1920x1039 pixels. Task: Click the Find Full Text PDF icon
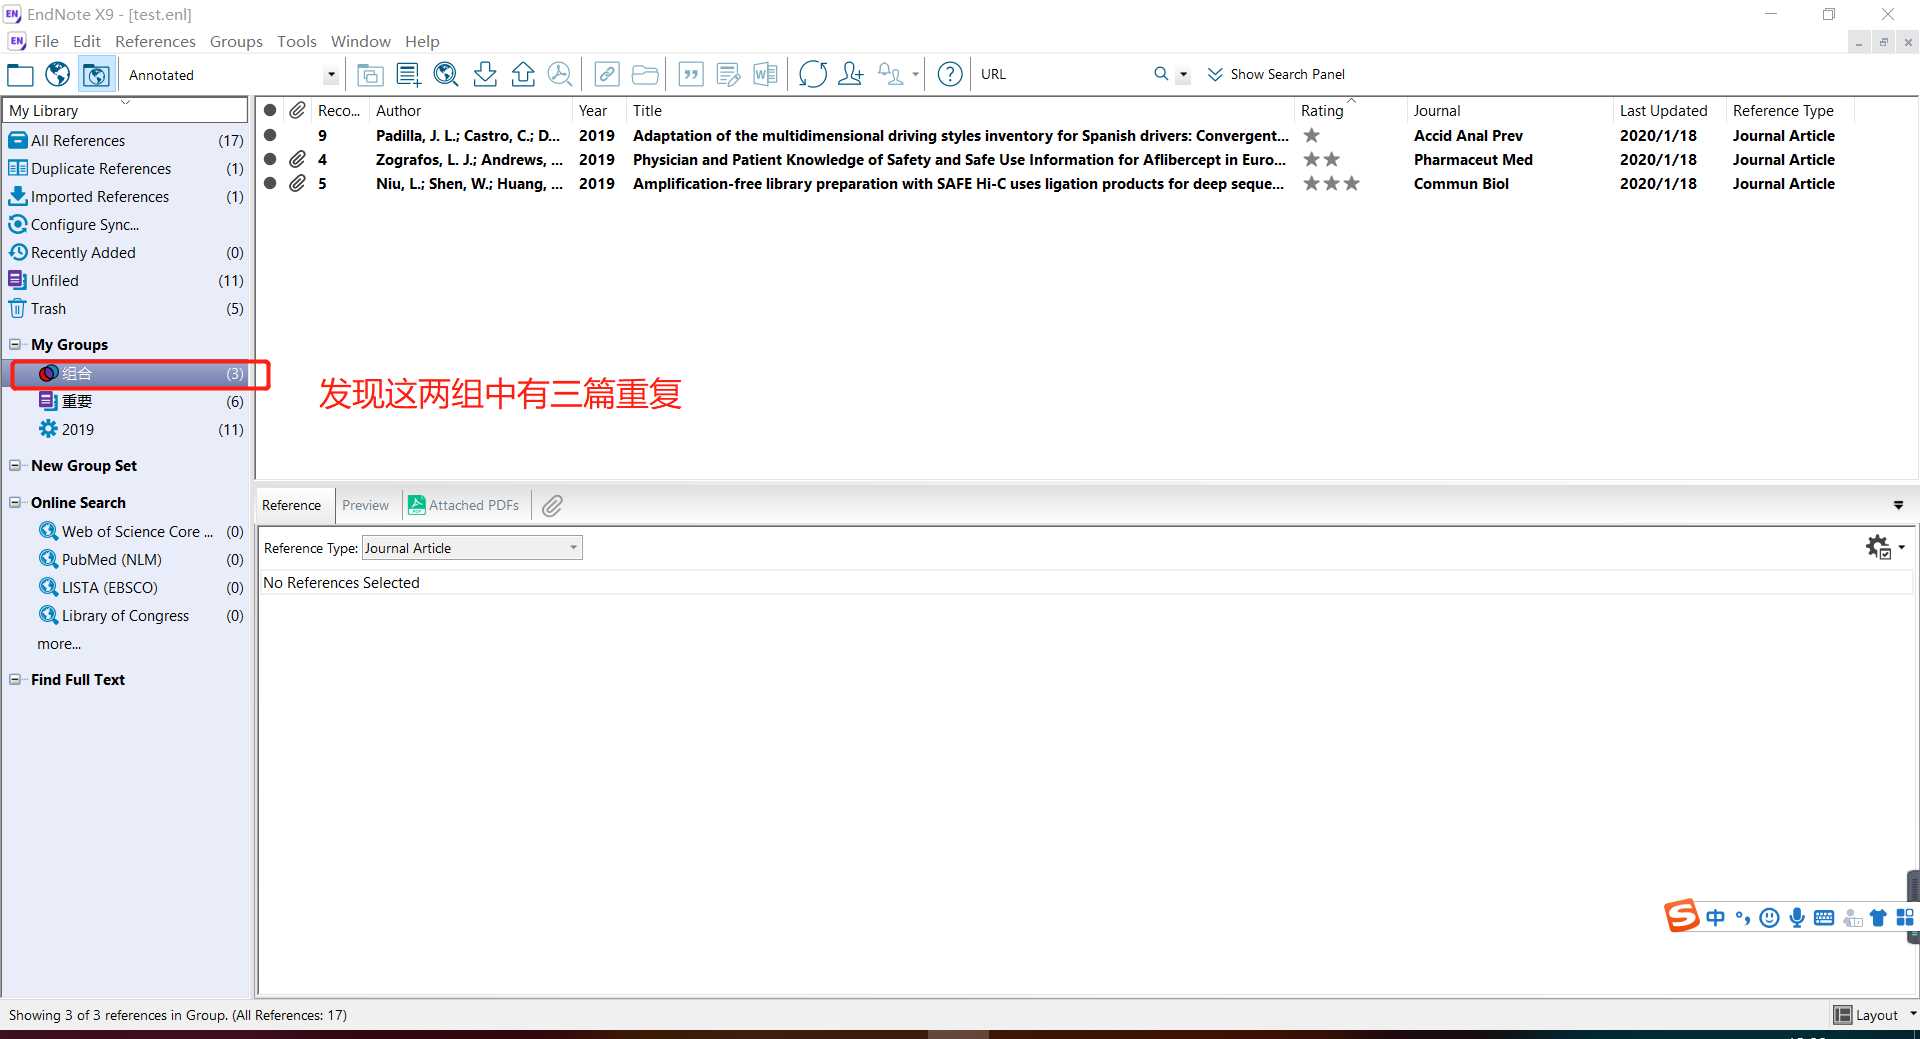coord(560,75)
